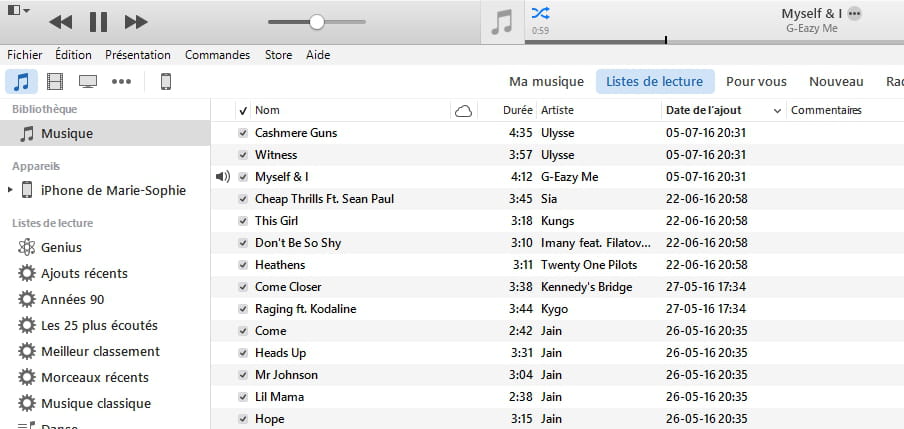Seek within the song progress bar
904x429 pixels.
[x=714, y=42]
